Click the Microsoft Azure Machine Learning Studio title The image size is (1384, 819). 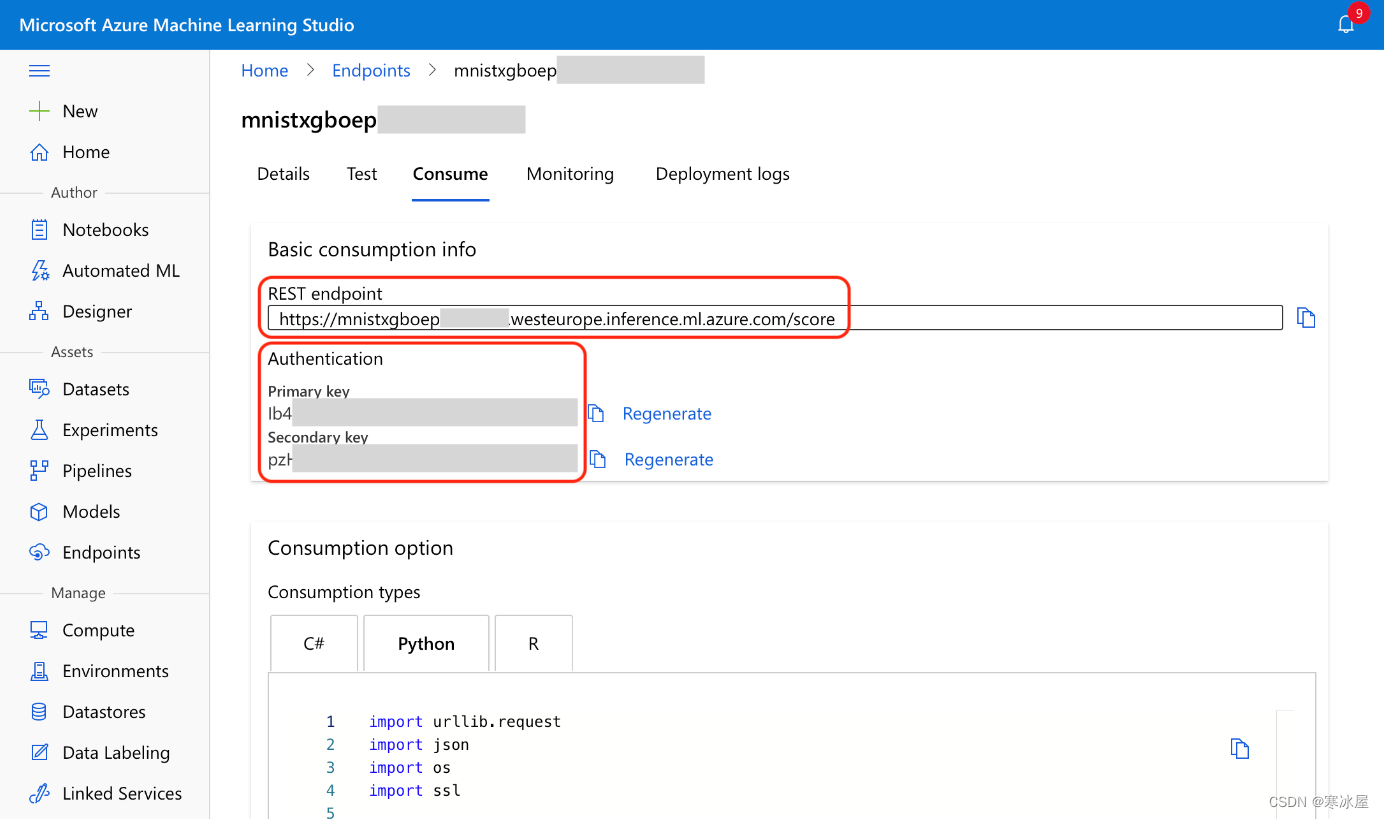coord(187,25)
